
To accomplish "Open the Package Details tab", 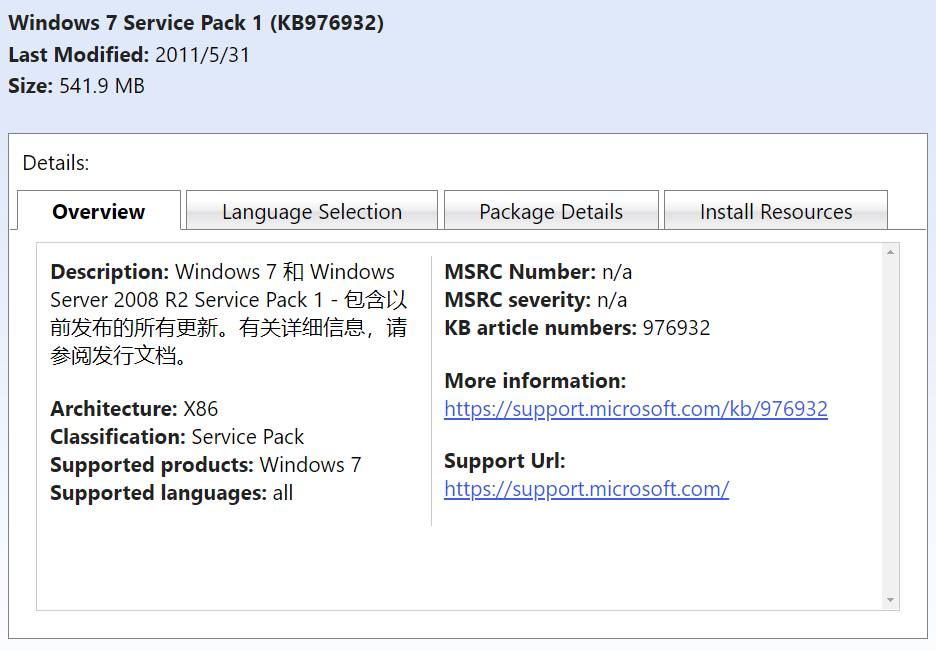I will [x=551, y=211].
